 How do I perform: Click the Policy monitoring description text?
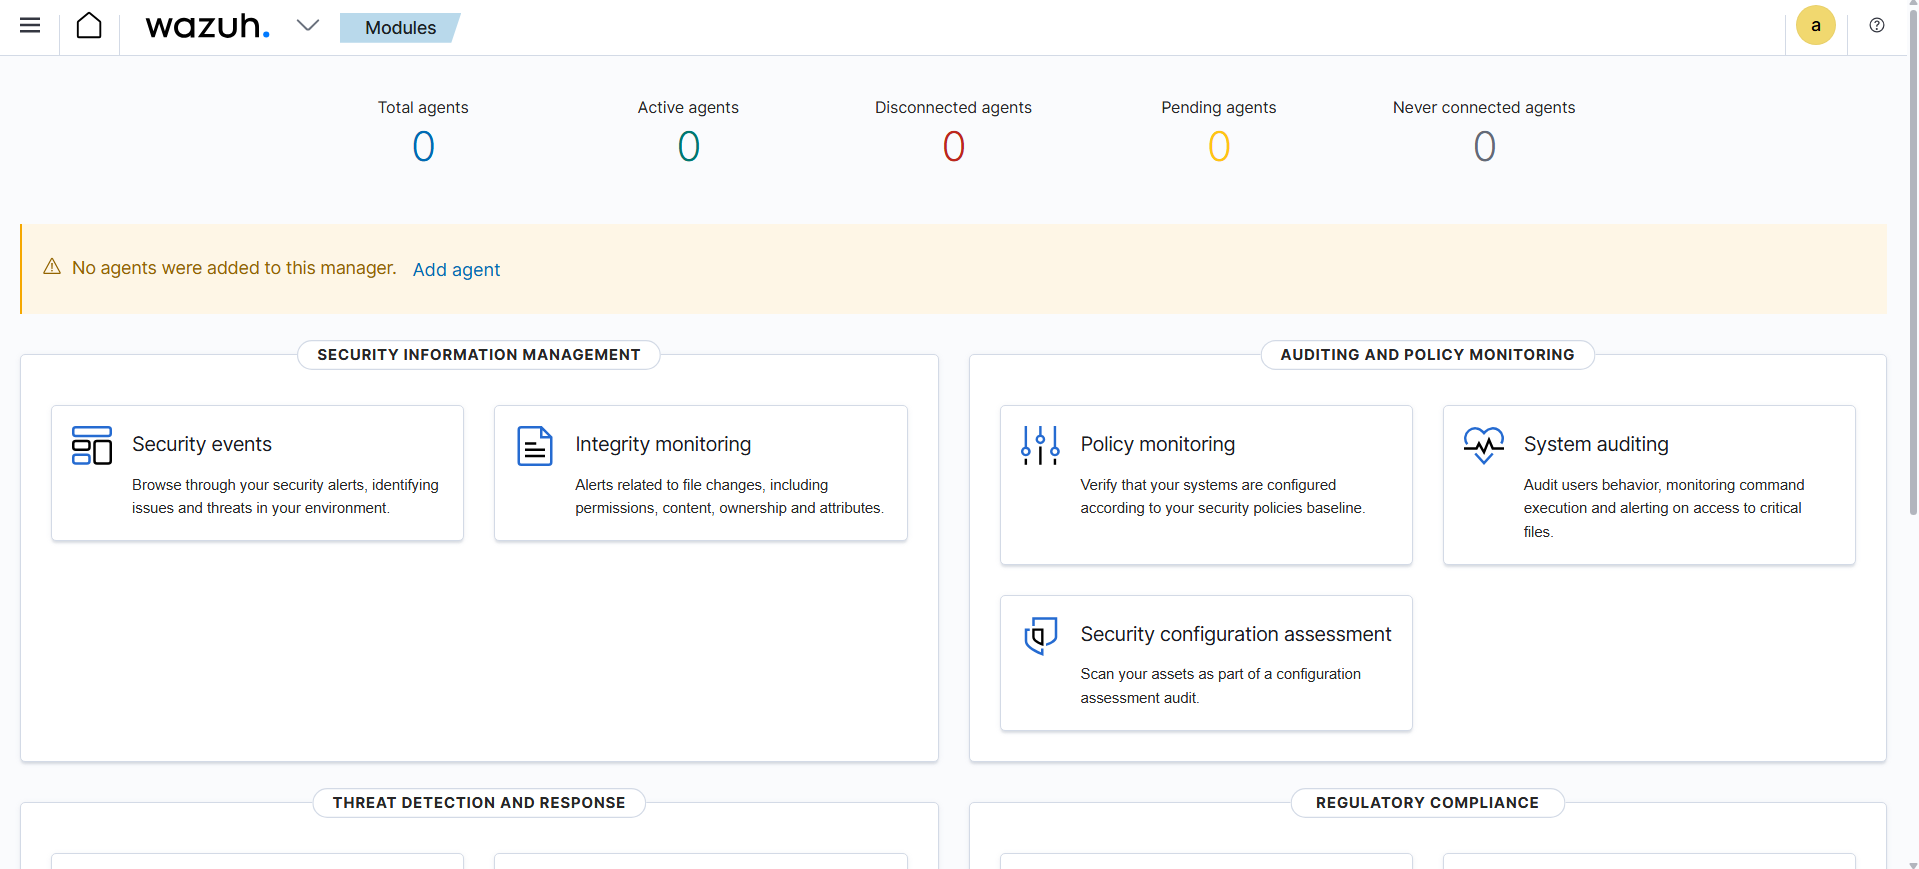[x=1222, y=497]
